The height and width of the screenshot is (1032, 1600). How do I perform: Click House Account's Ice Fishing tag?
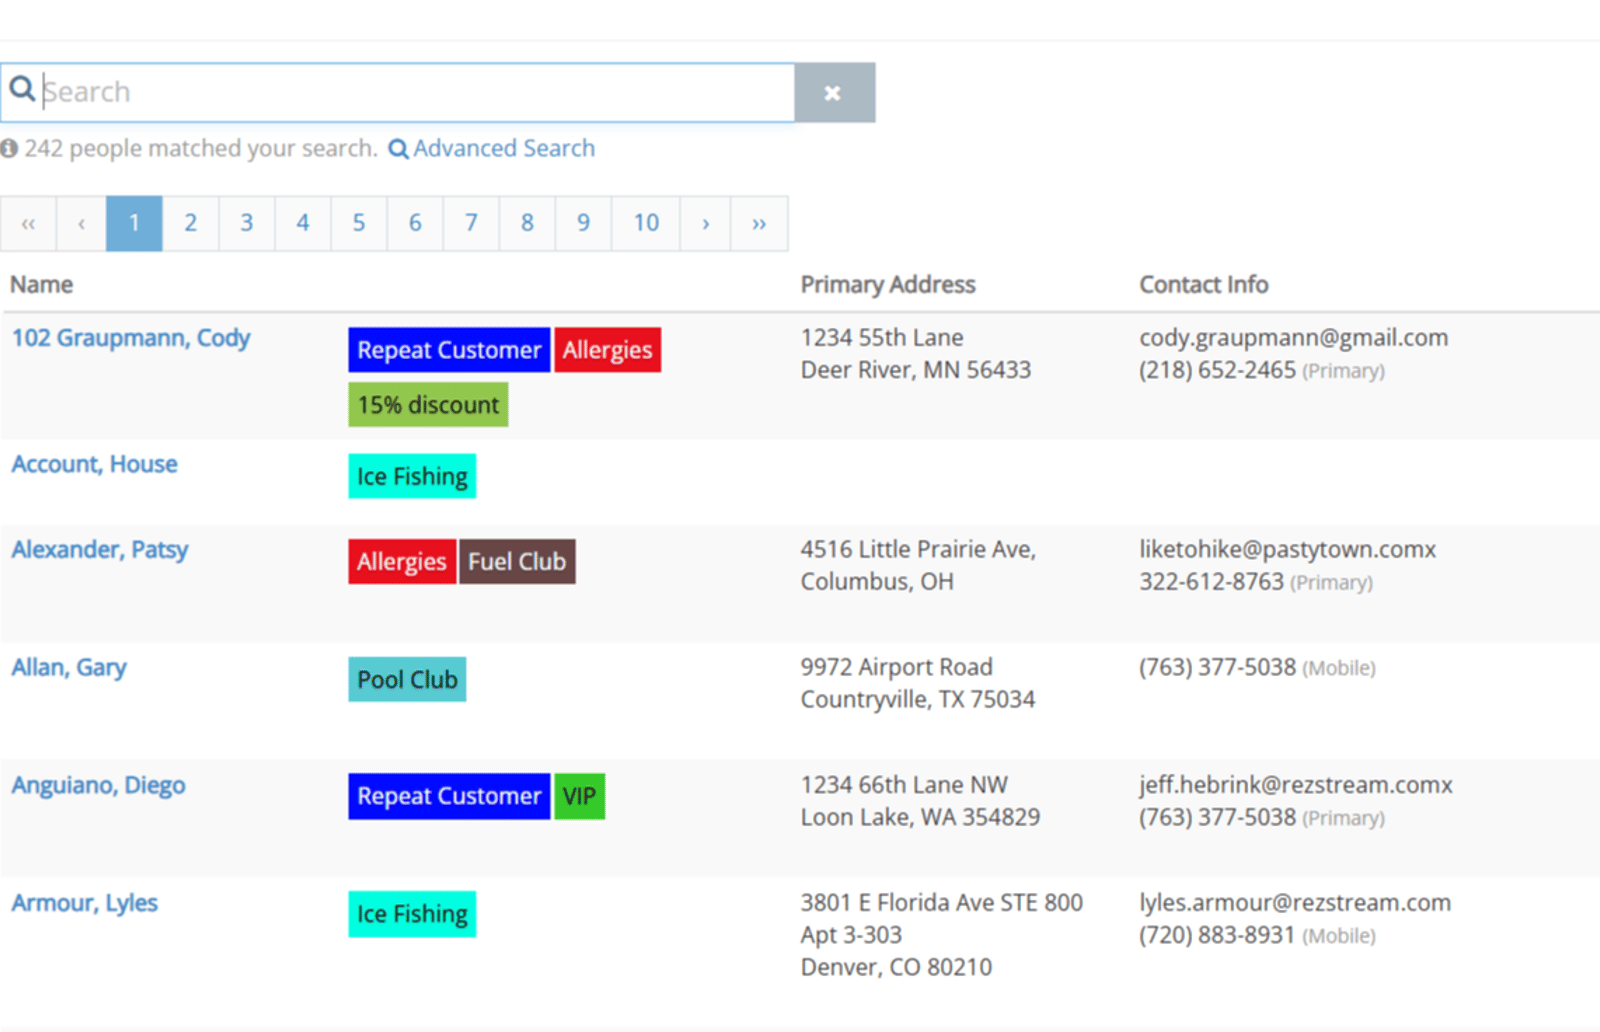tap(412, 476)
